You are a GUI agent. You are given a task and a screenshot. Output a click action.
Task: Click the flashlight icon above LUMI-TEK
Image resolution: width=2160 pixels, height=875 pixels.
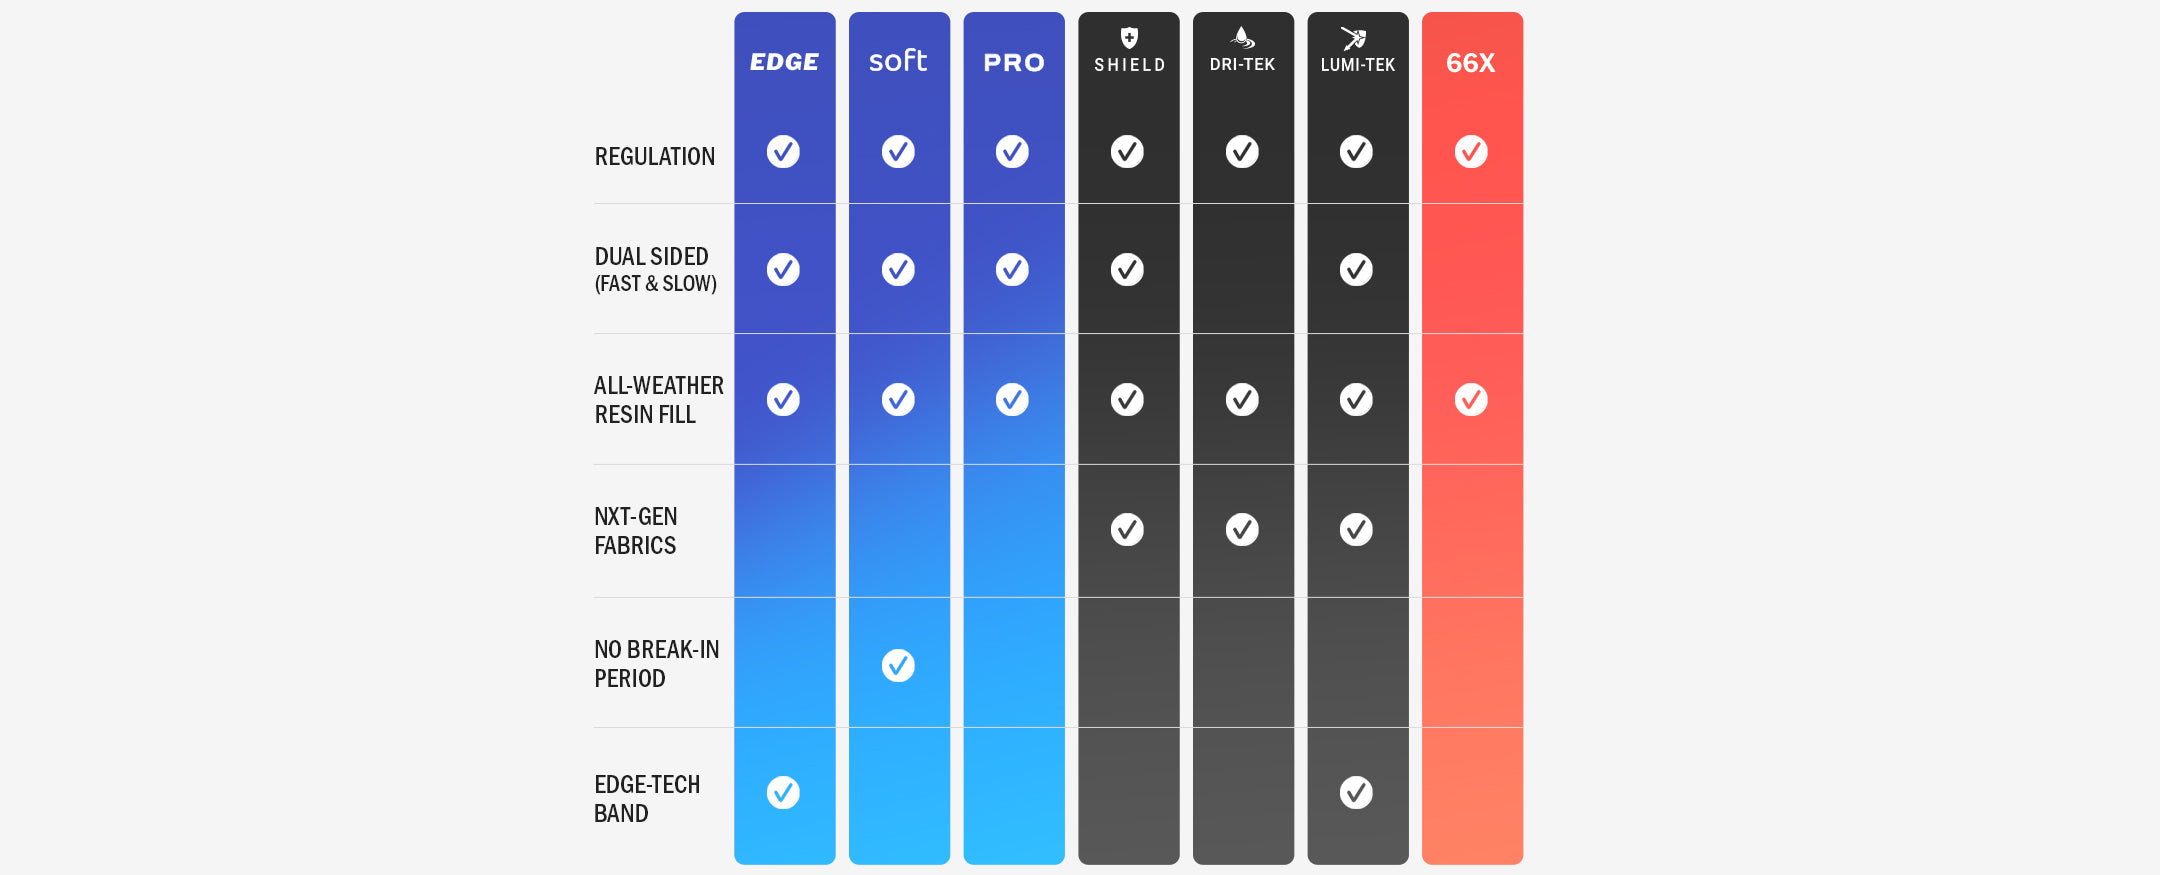pyautogui.click(x=1354, y=39)
